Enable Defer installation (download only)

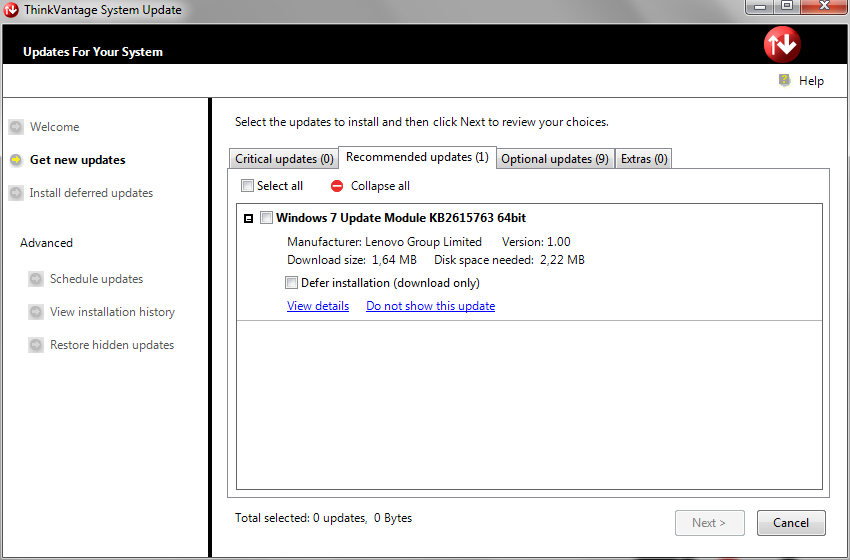292,283
